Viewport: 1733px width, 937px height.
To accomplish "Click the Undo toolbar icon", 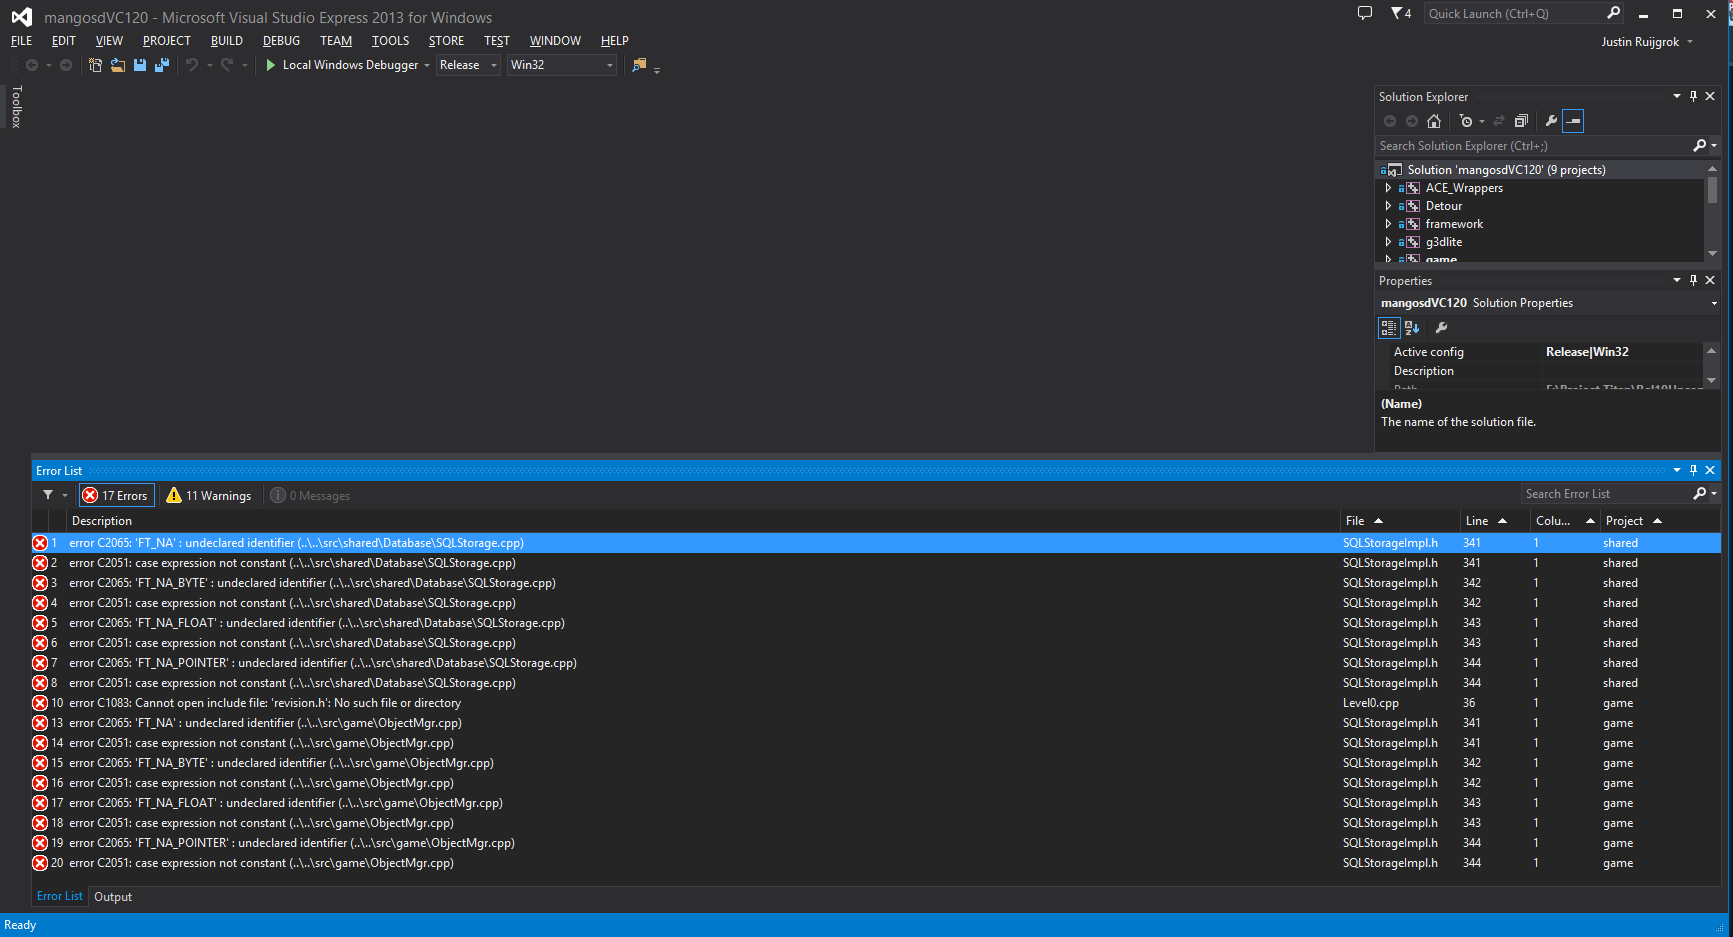I will [x=192, y=65].
